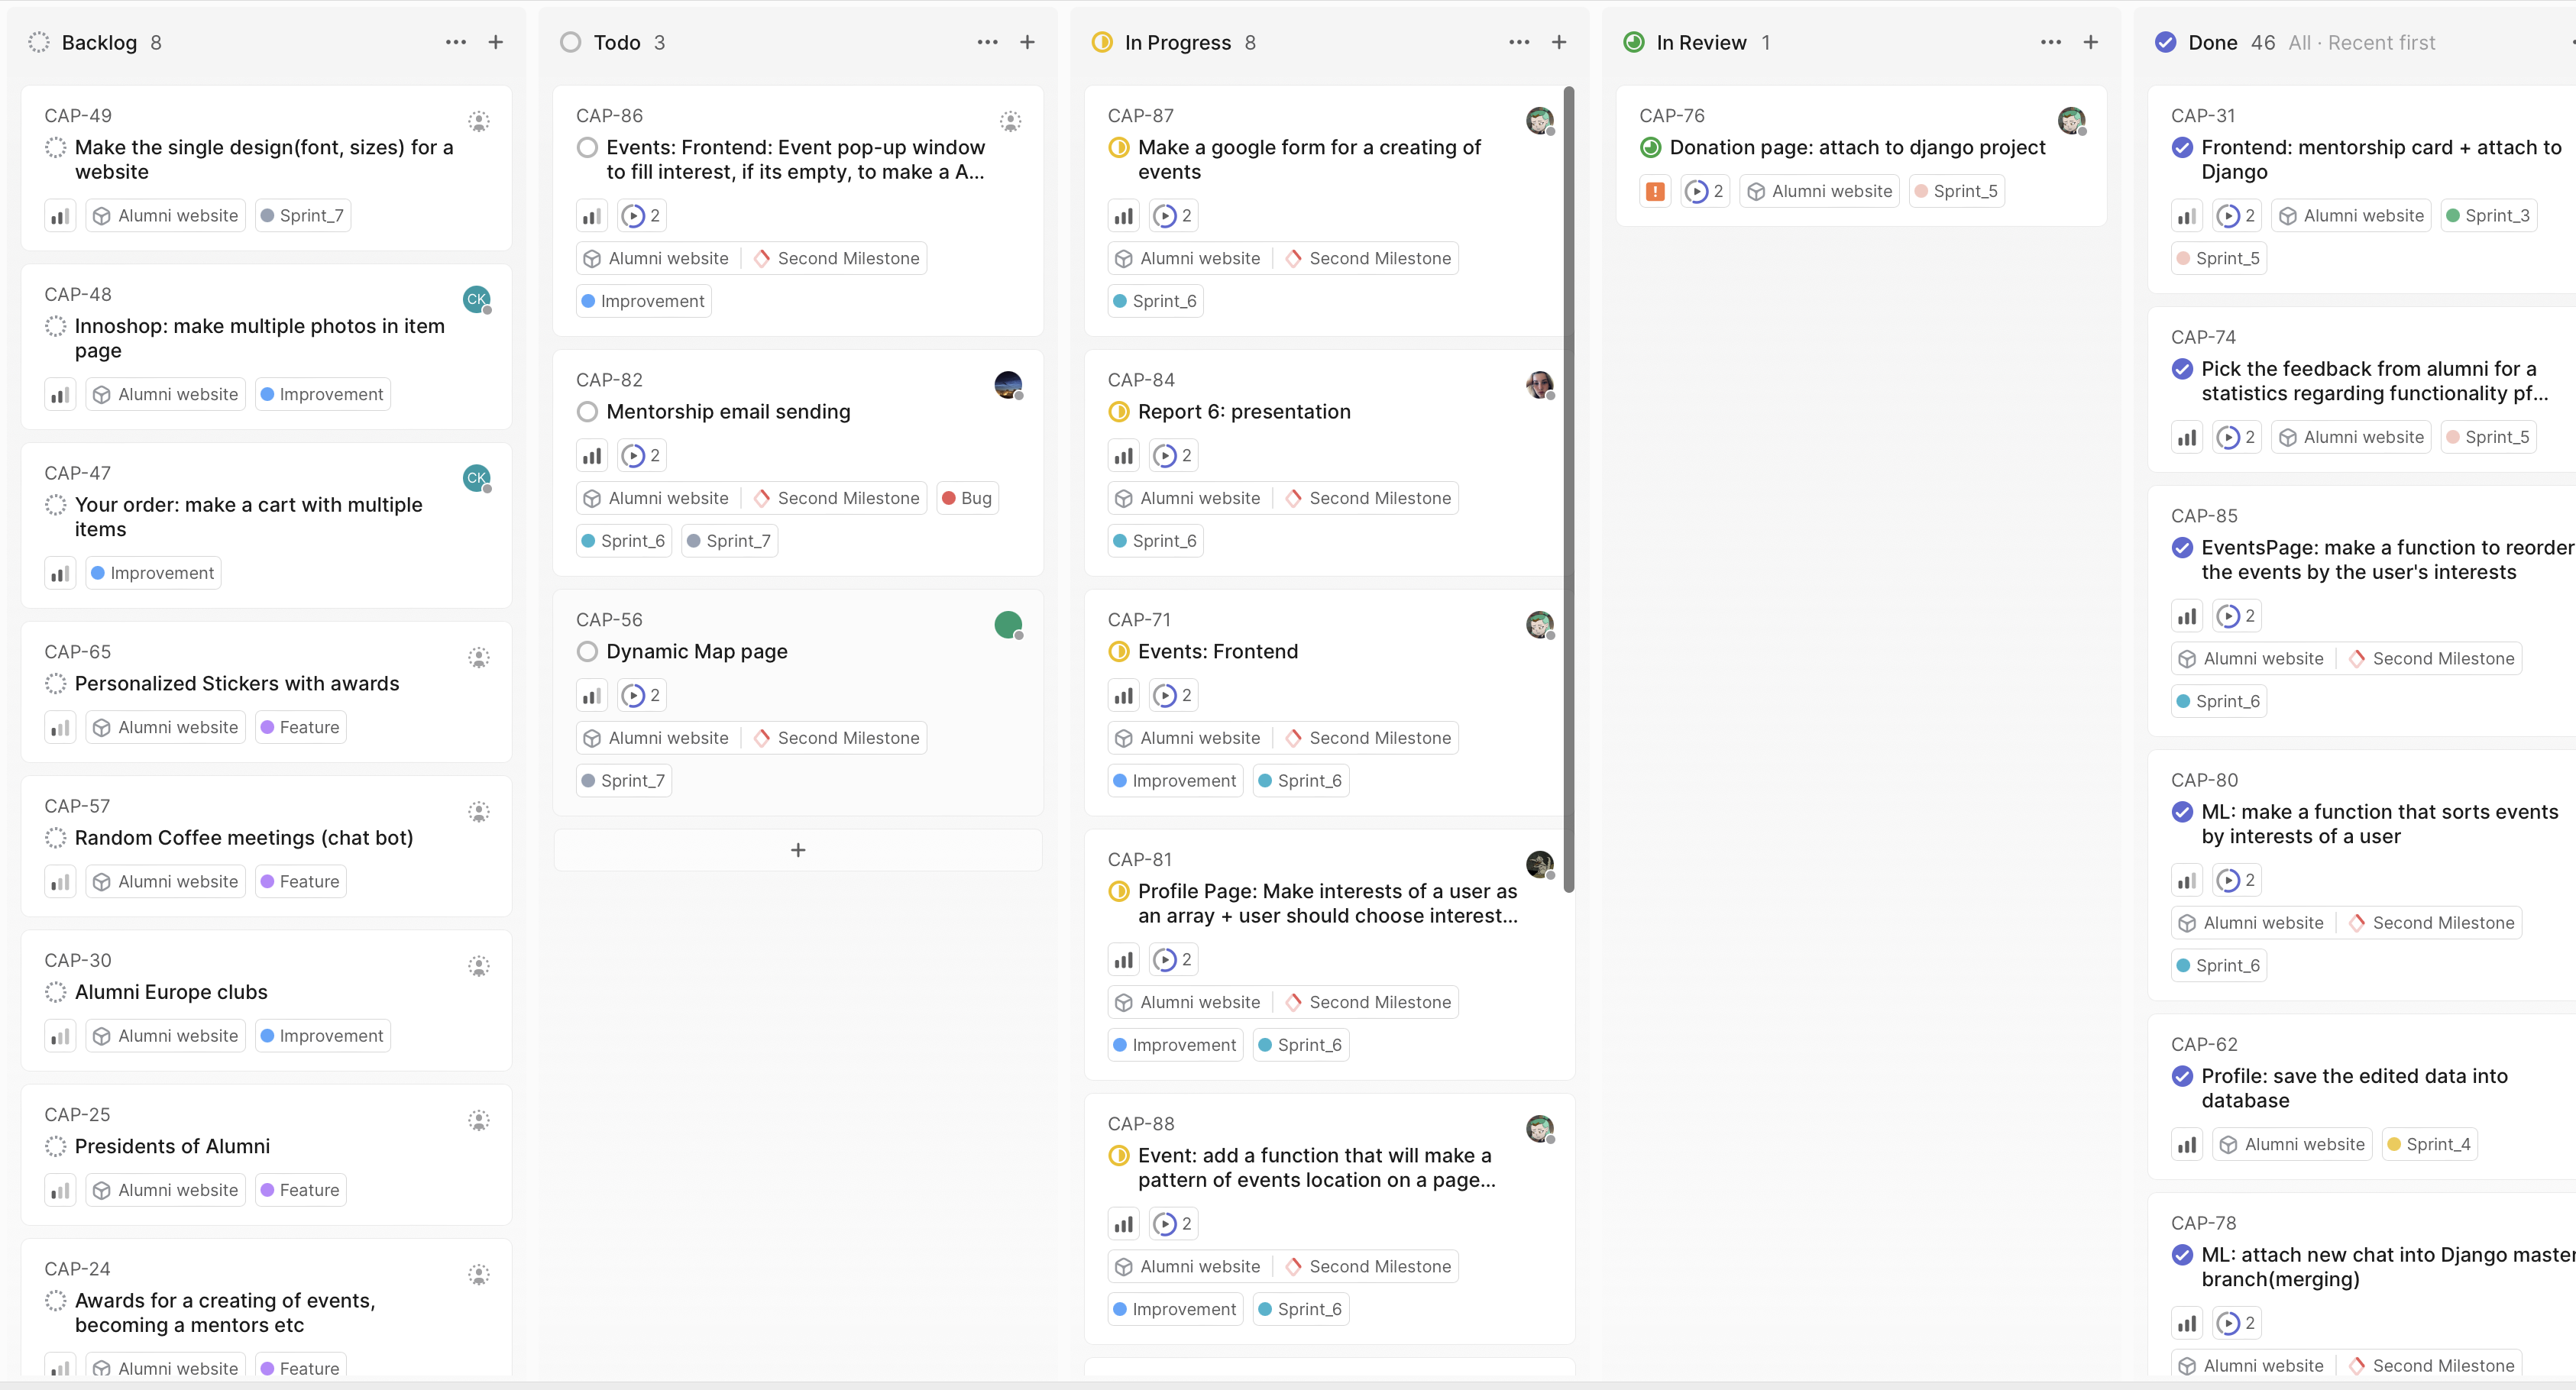Image resolution: width=2576 pixels, height=1390 pixels.
Task: Click the Todo column header
Action: point(616,42)
